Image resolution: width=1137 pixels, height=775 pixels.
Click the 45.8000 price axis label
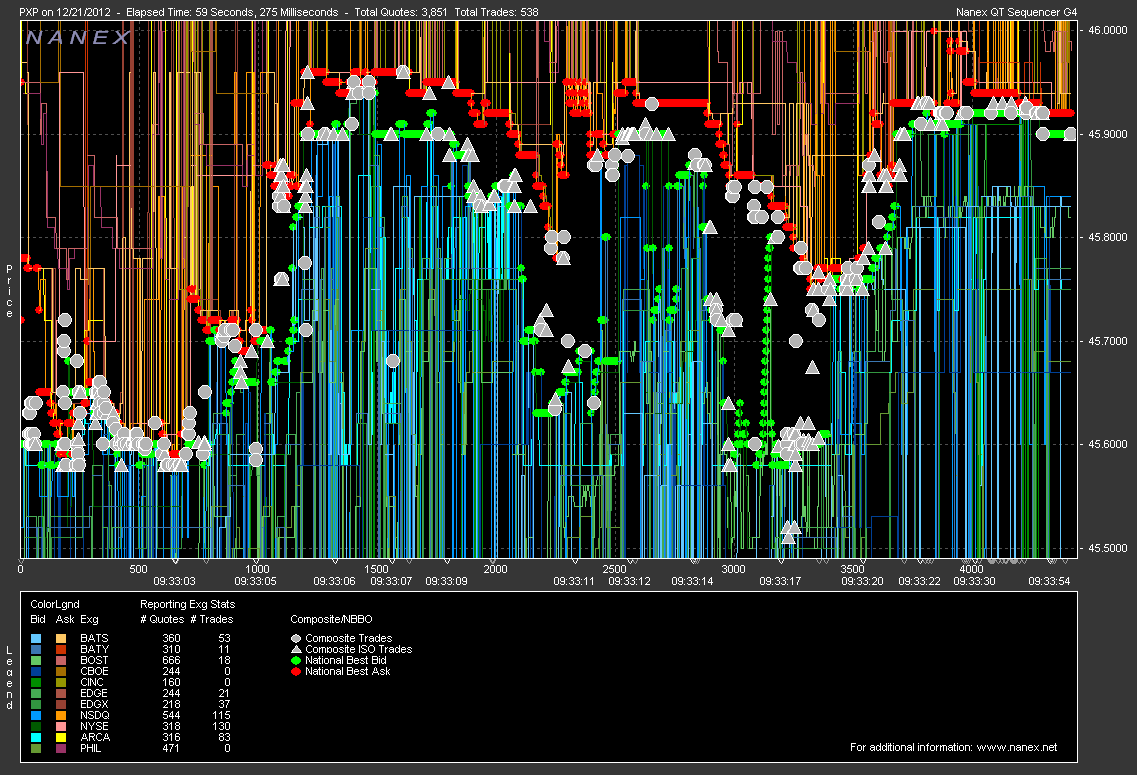point(1108,237)
